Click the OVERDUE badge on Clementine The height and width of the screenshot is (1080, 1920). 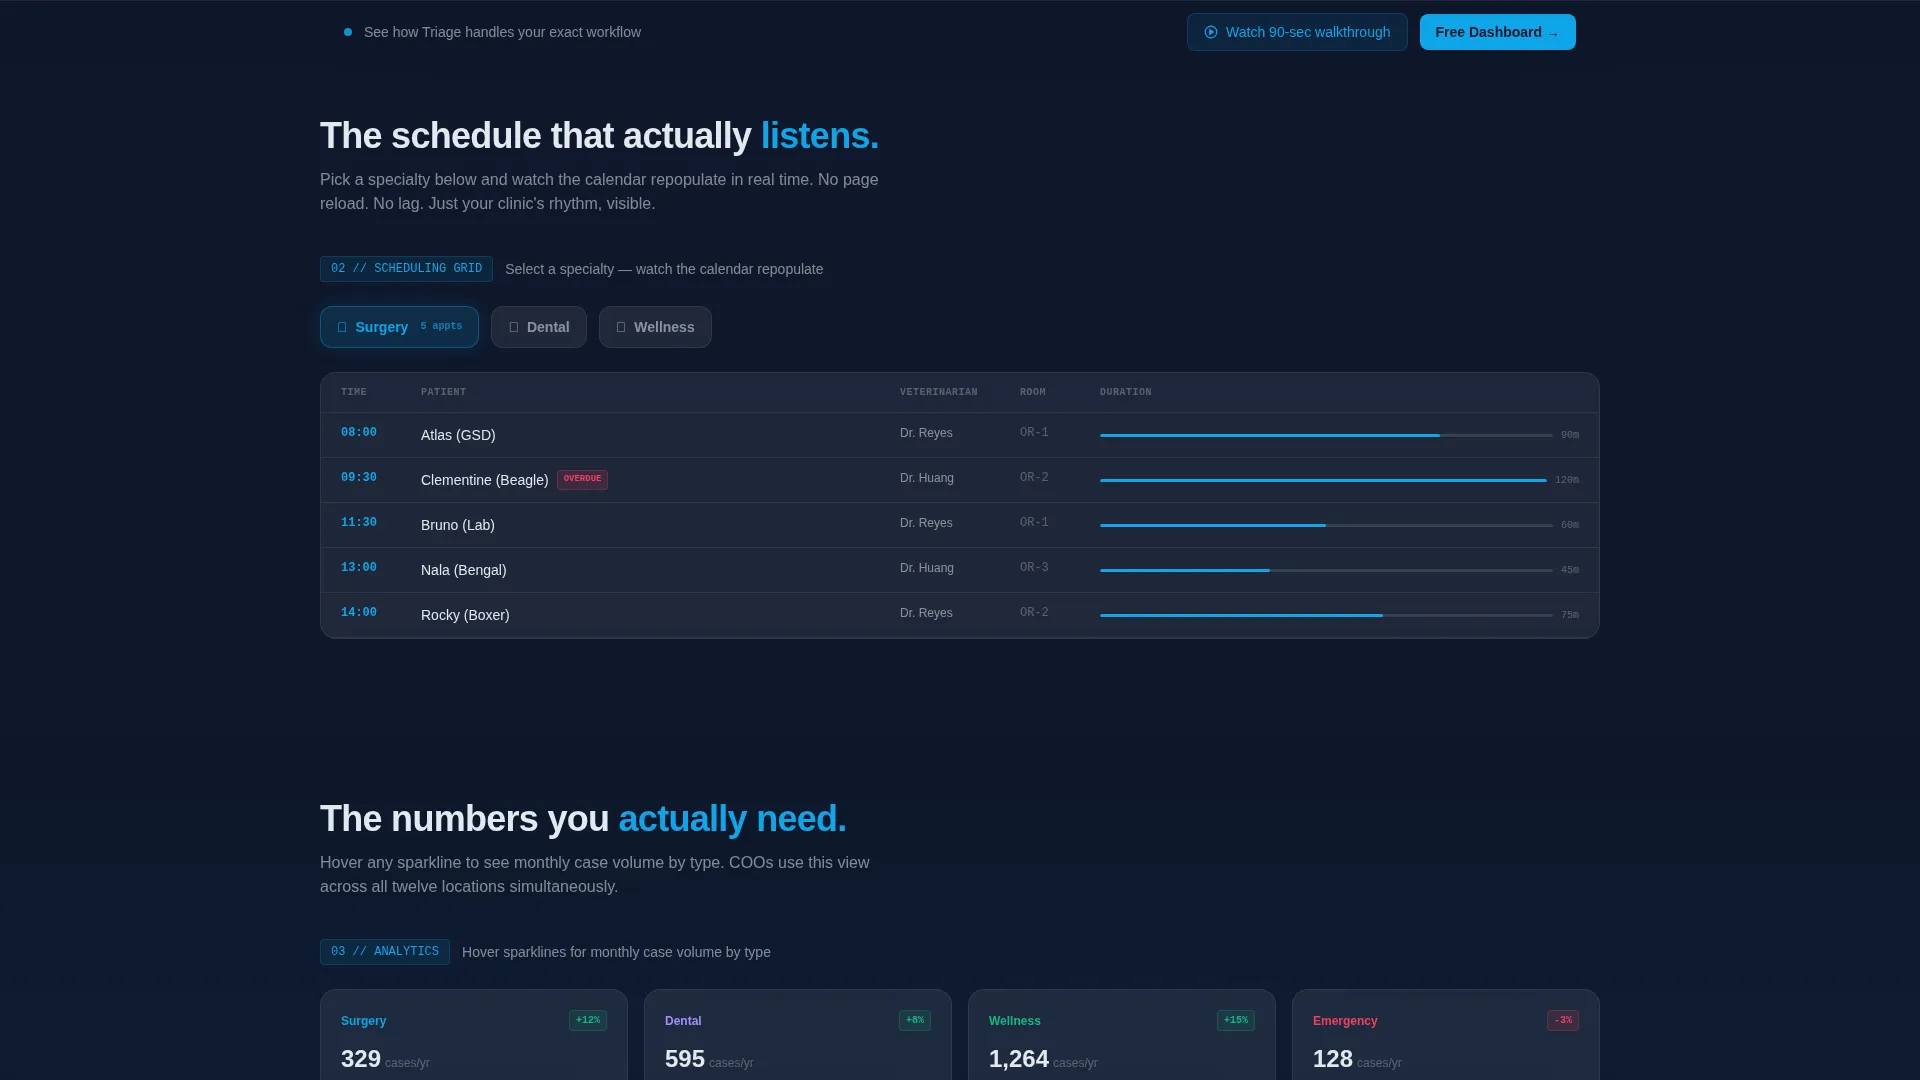pos(582,479)
